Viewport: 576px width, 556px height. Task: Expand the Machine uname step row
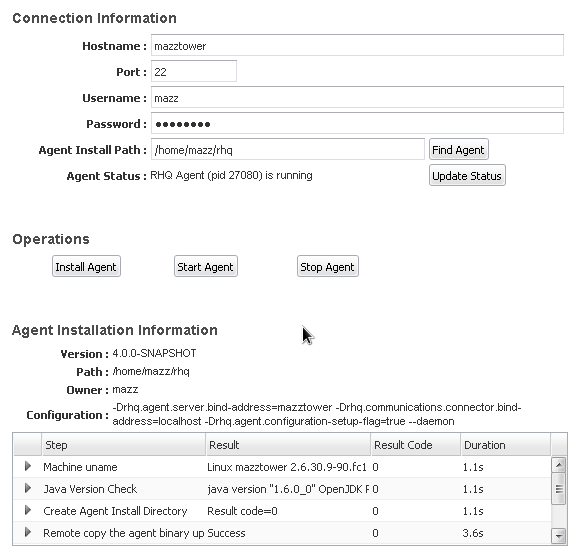pos(28,466)
